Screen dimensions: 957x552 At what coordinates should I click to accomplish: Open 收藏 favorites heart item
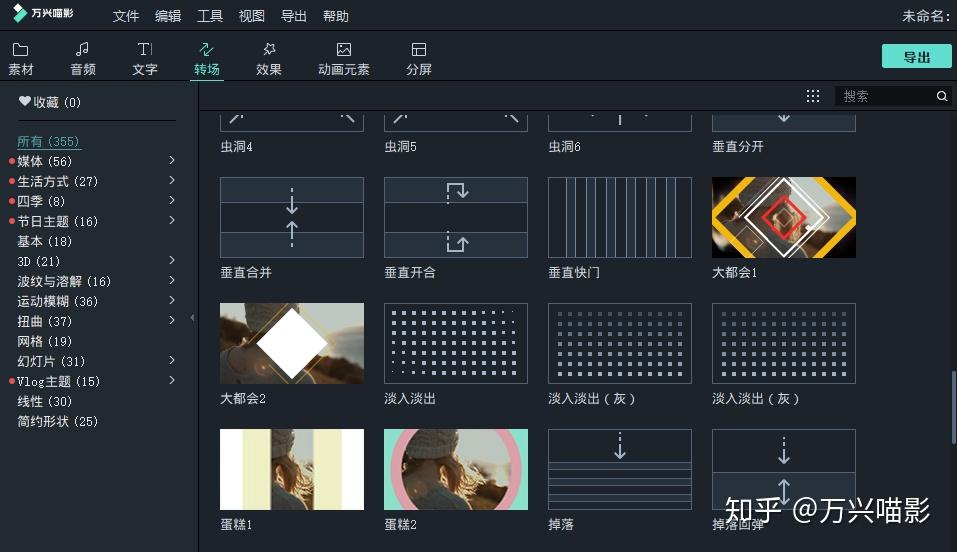49,102
